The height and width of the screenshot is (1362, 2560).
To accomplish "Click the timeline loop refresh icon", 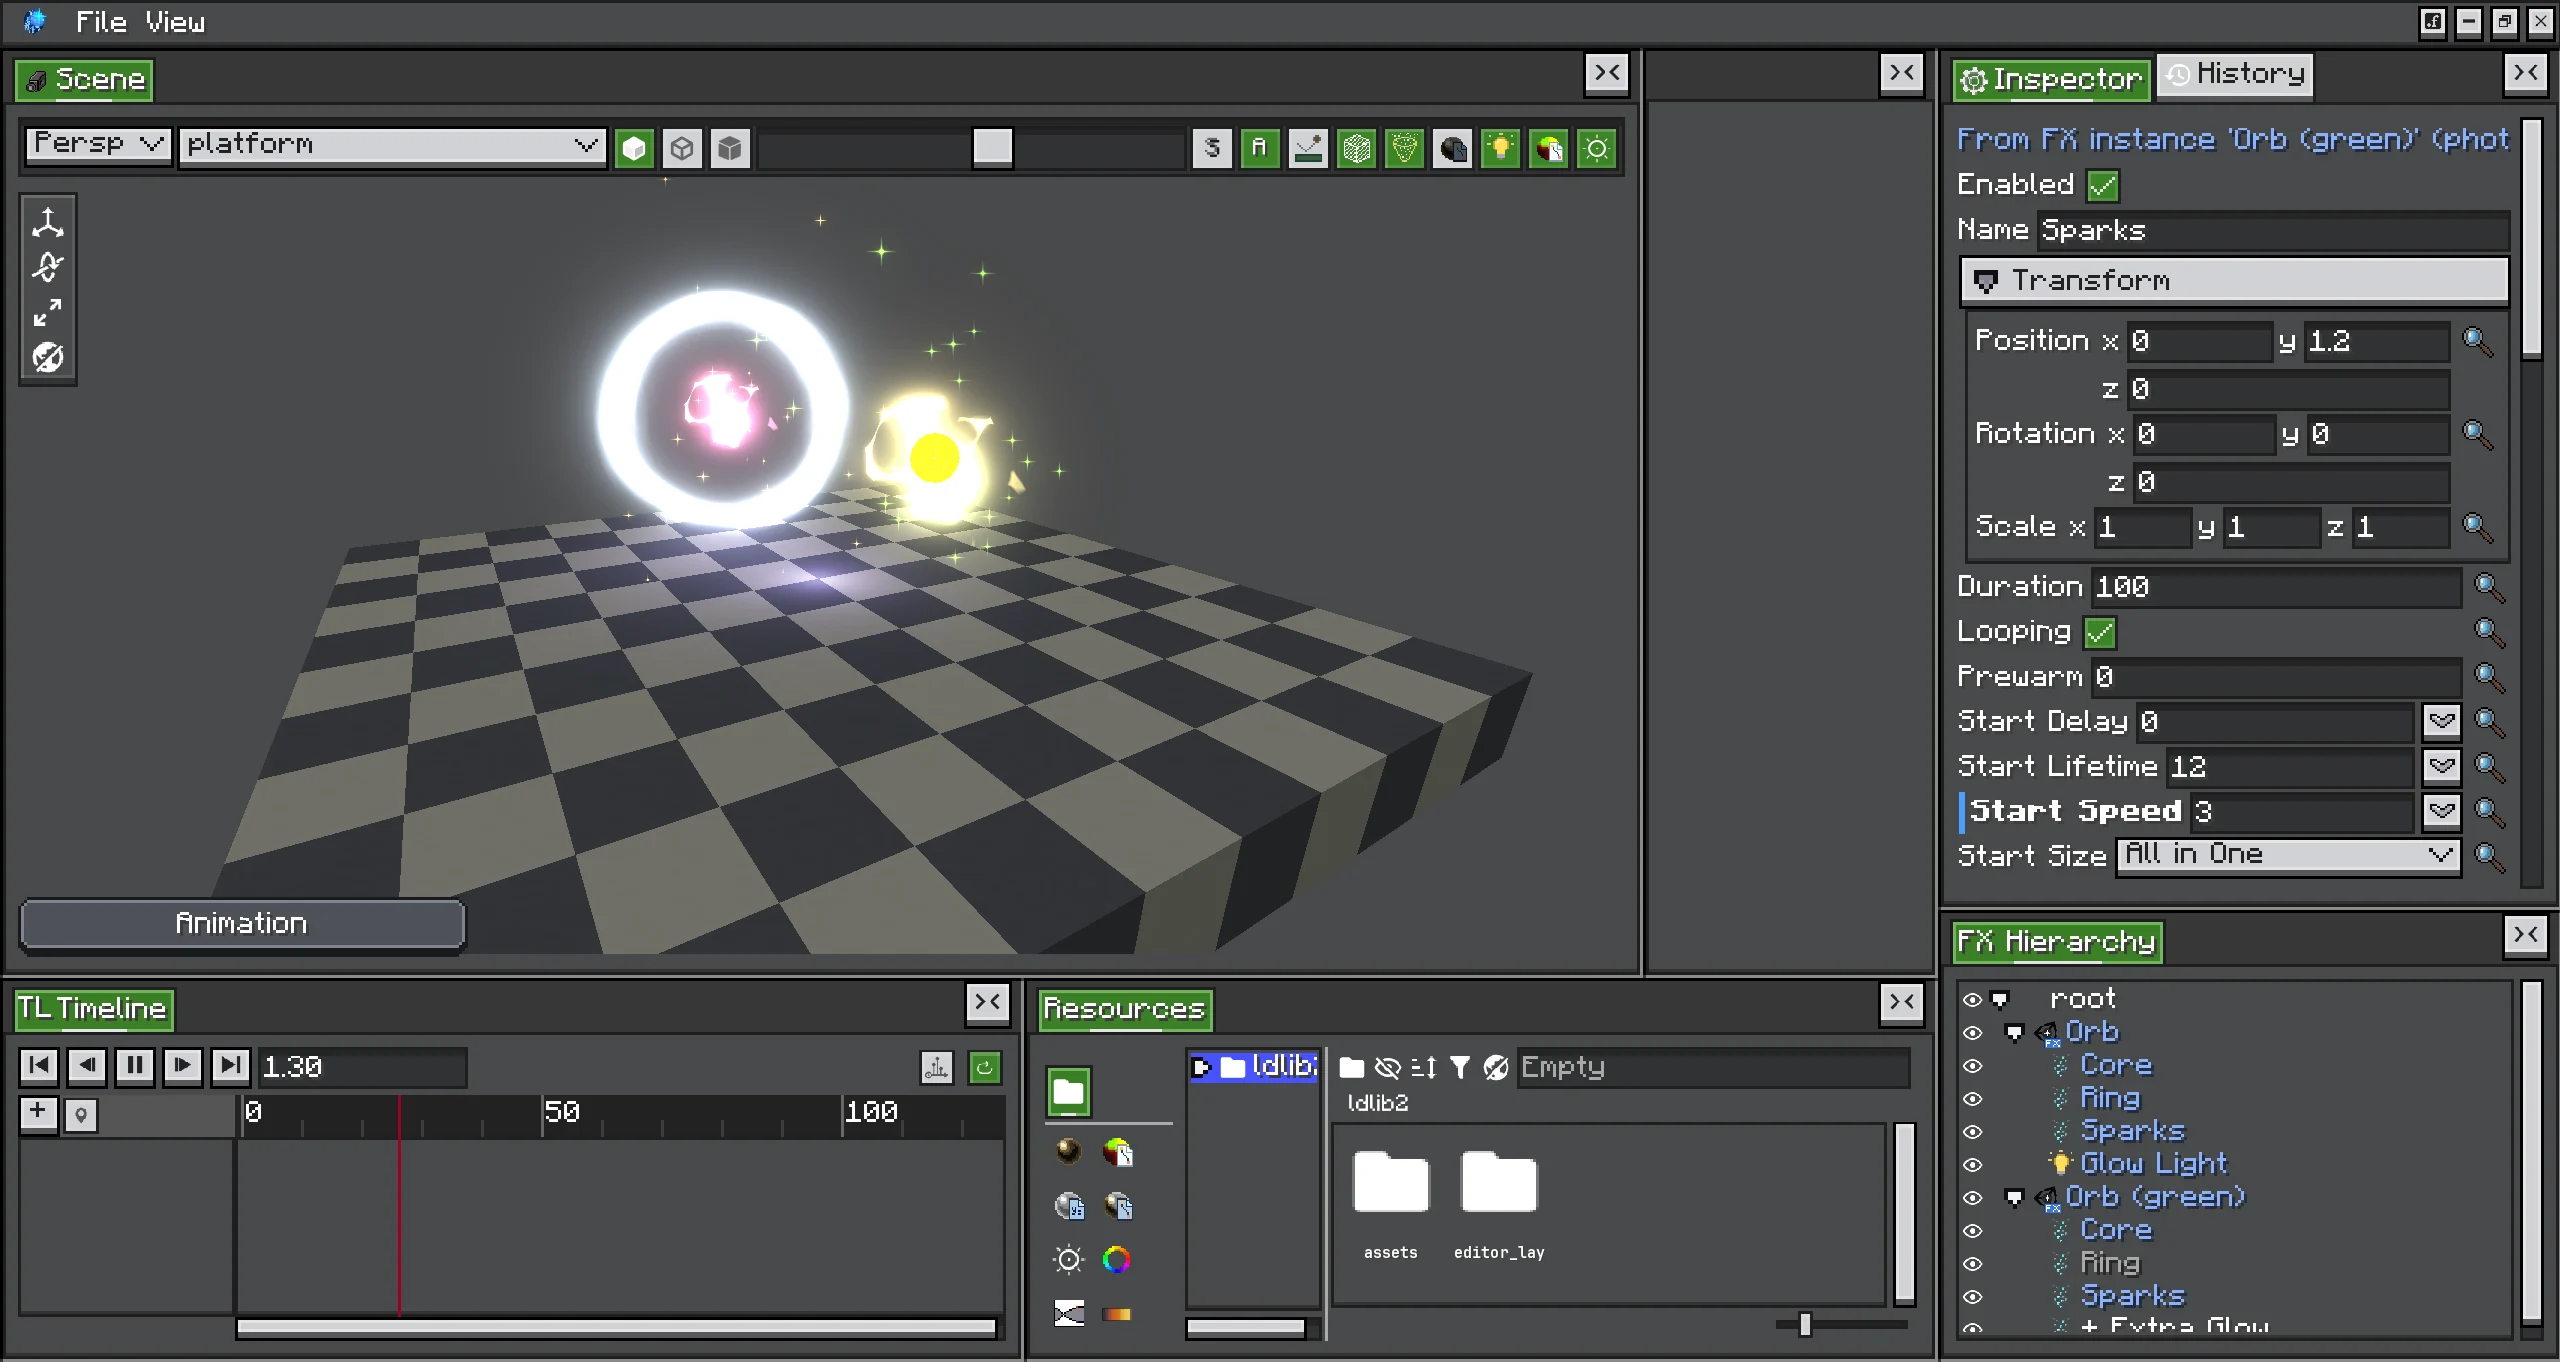I will (984, 1067).
